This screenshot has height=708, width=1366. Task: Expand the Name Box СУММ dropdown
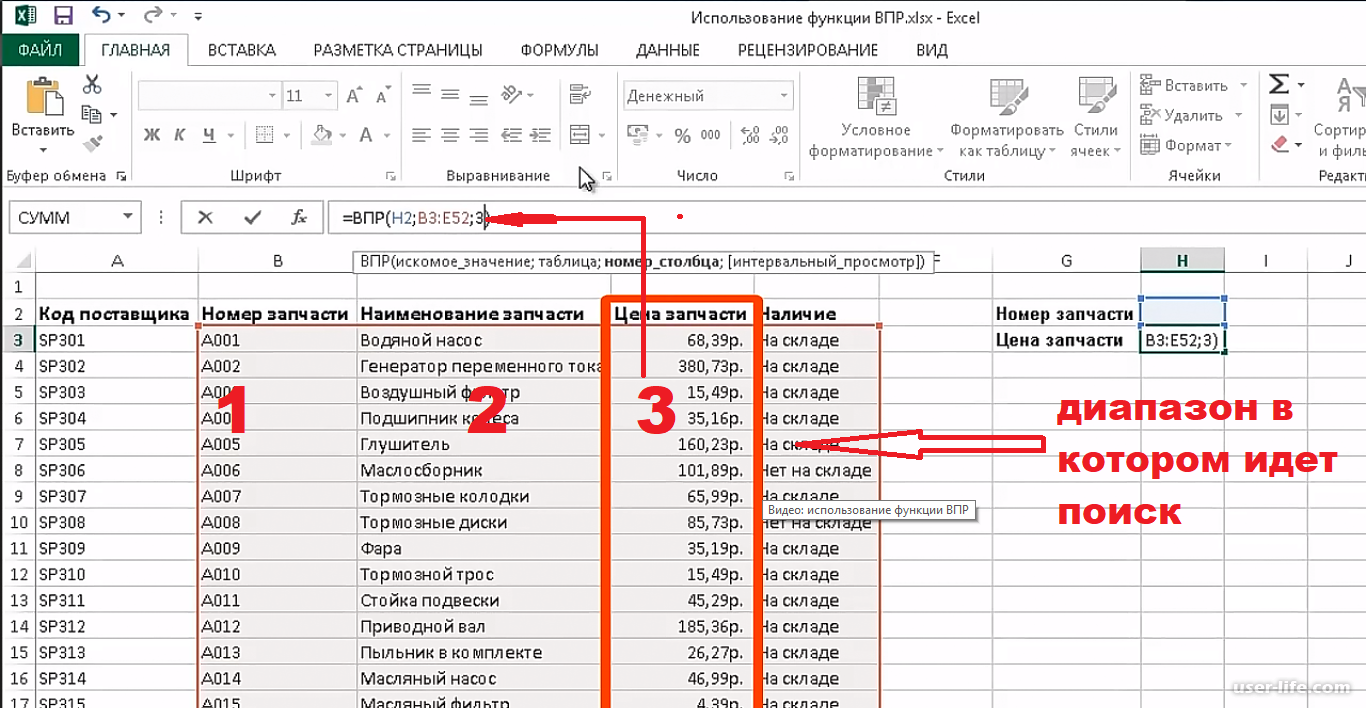[x=127, y=217]
